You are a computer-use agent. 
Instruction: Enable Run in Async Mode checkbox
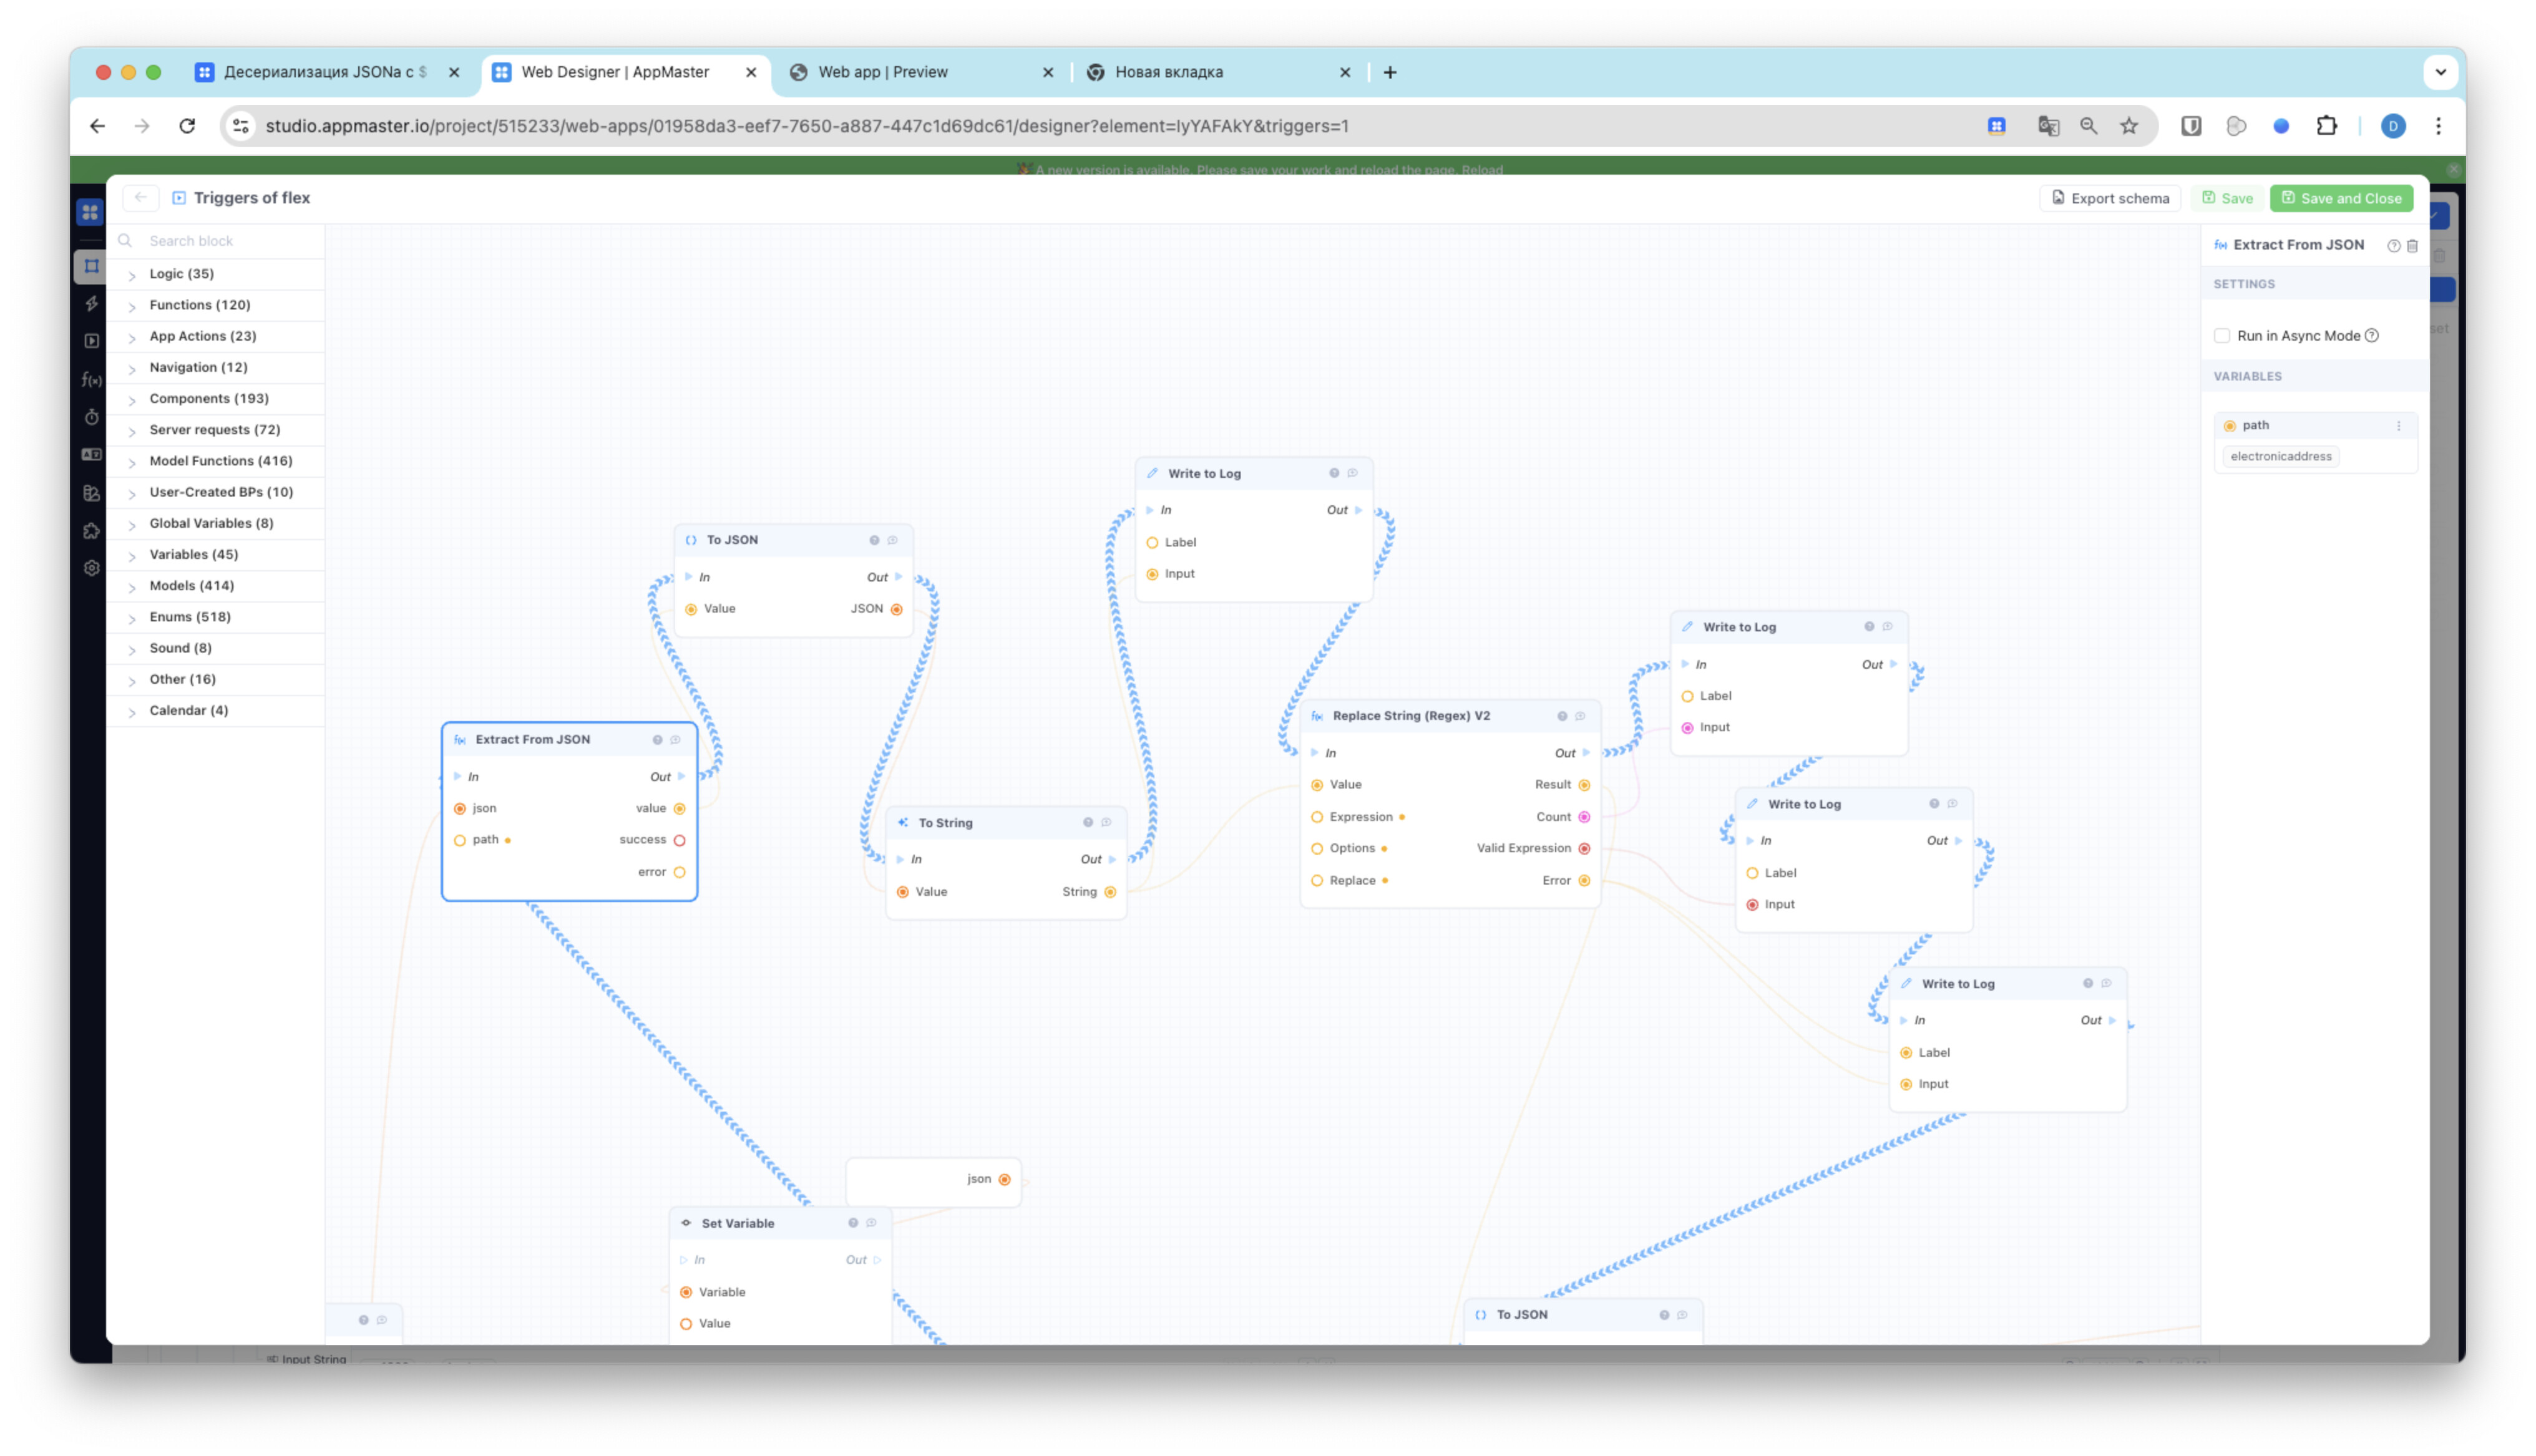(2222, 336)
